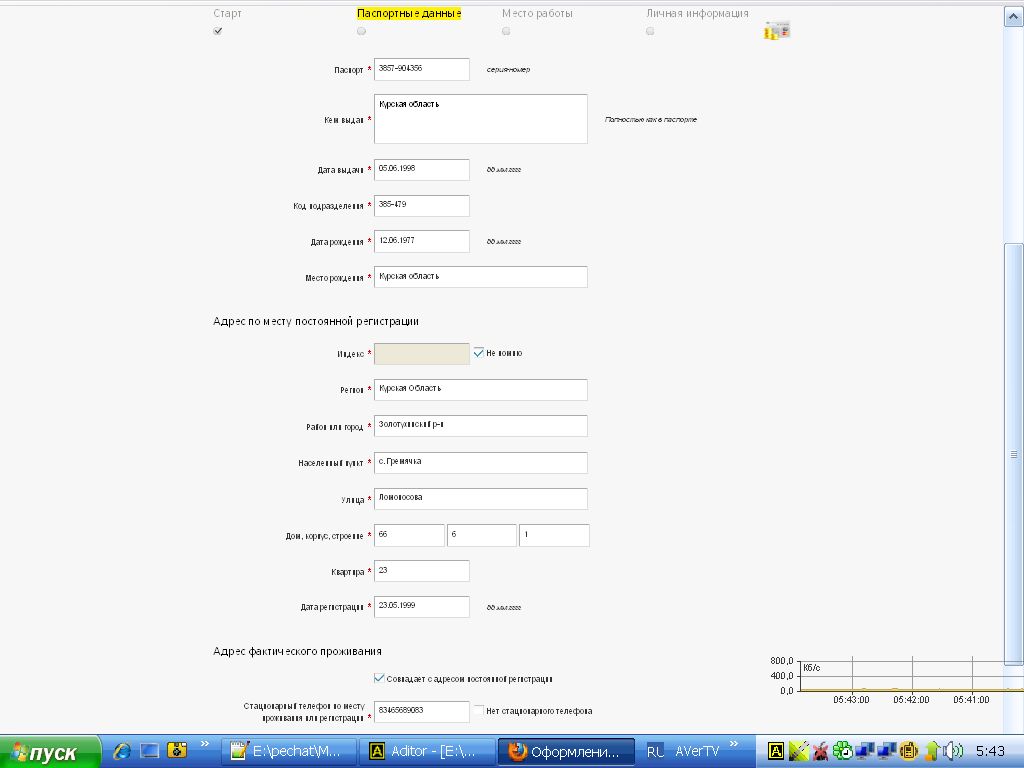
Task: Open the yellow A tray icon
Action: point(775,751)
